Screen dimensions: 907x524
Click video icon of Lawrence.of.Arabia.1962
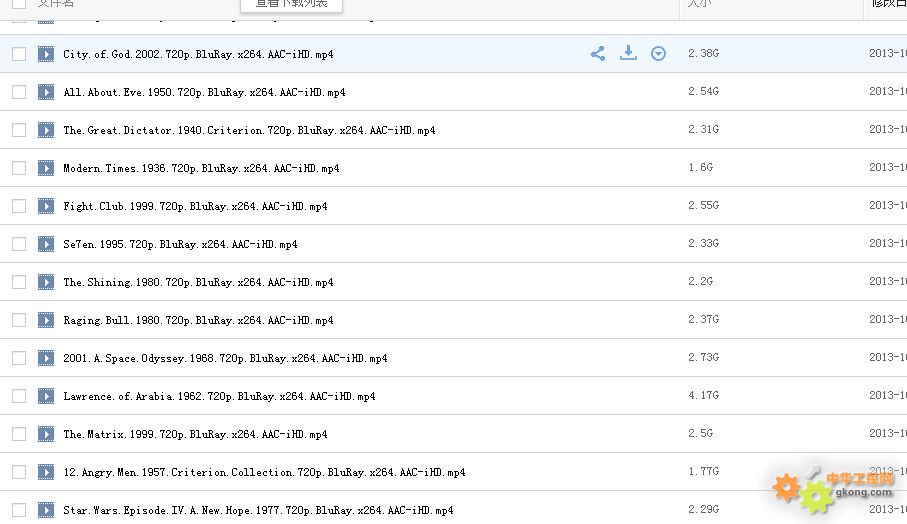click(46, 396)
